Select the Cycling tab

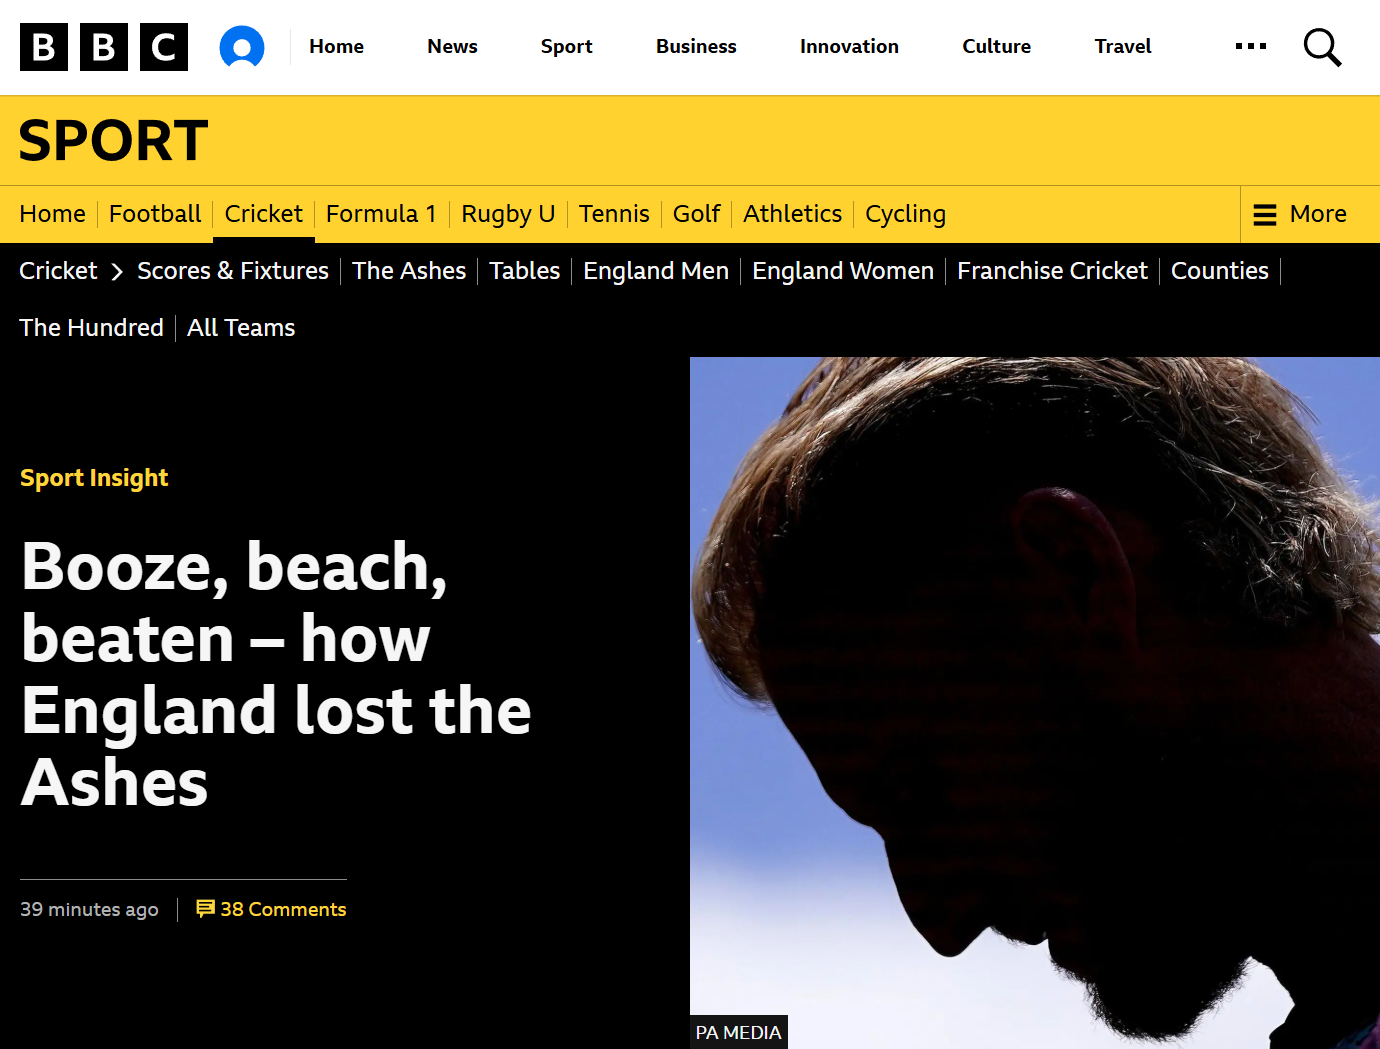906,214
